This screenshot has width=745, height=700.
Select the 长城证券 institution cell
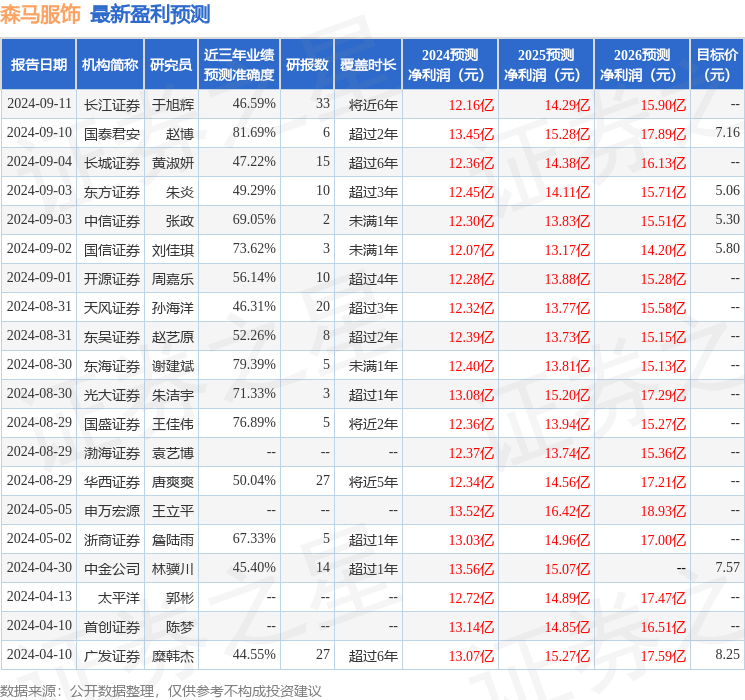[x=112, y=163]
